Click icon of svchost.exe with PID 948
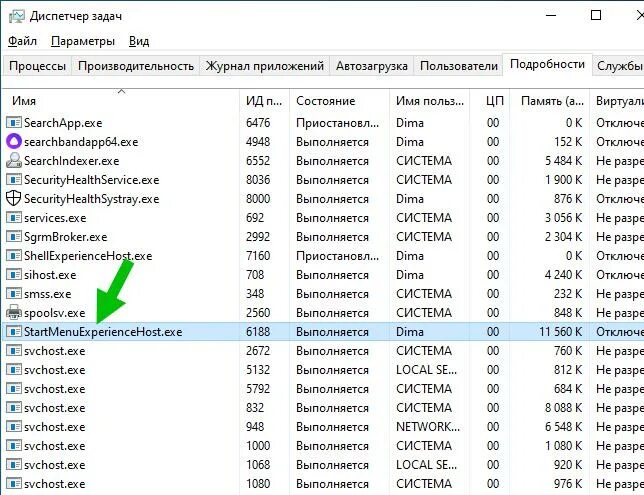Screen dimensions: 644x495 14,427
